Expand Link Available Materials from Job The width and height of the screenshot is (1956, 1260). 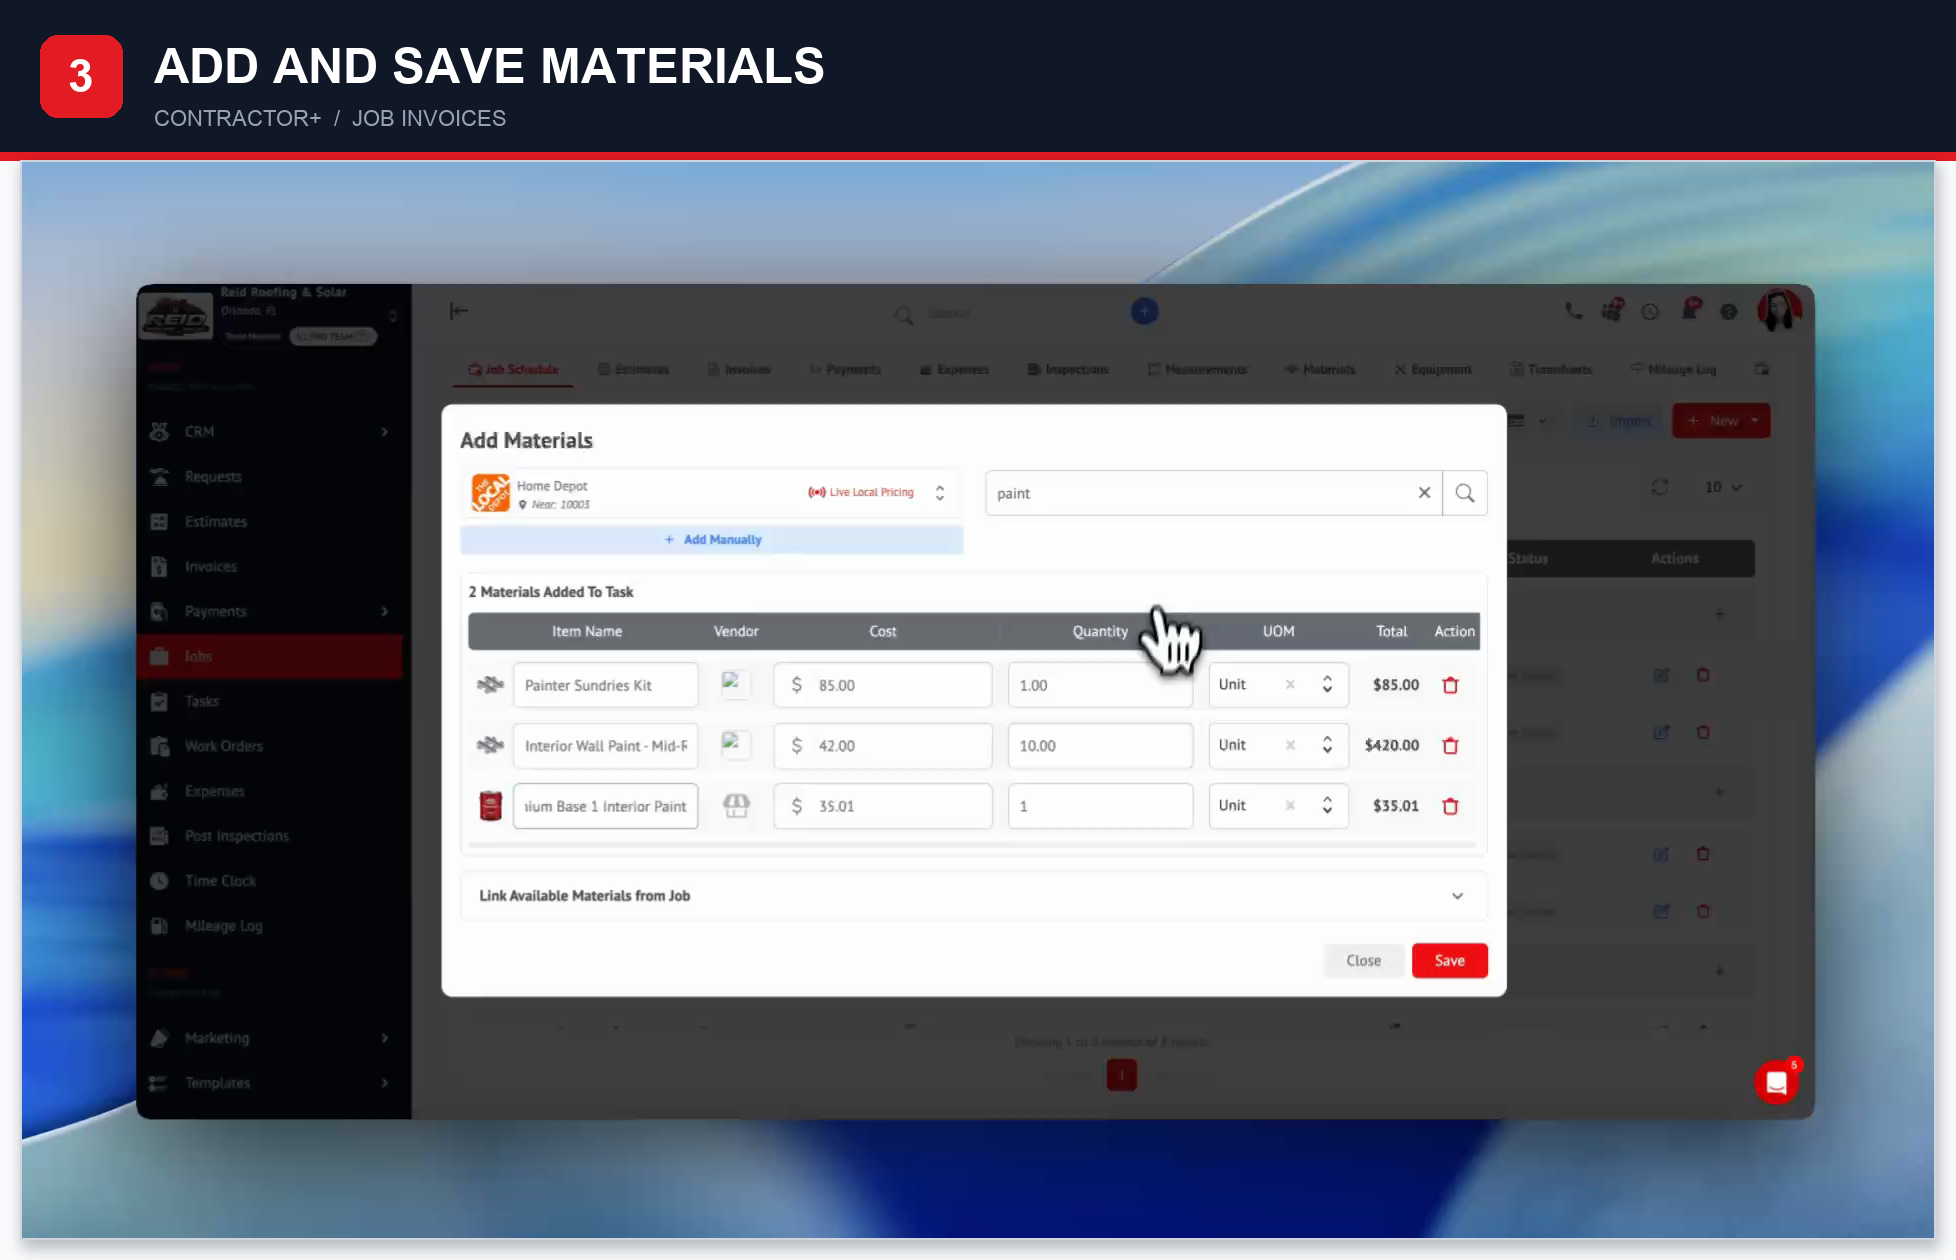click(x=973, y=896)
